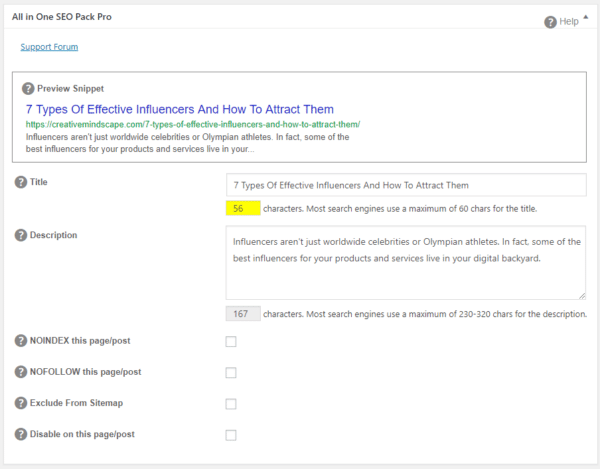This screenshot has height=469, width=600.
Task: Click the Preview Snippet help icon
Action: point(28,89)
